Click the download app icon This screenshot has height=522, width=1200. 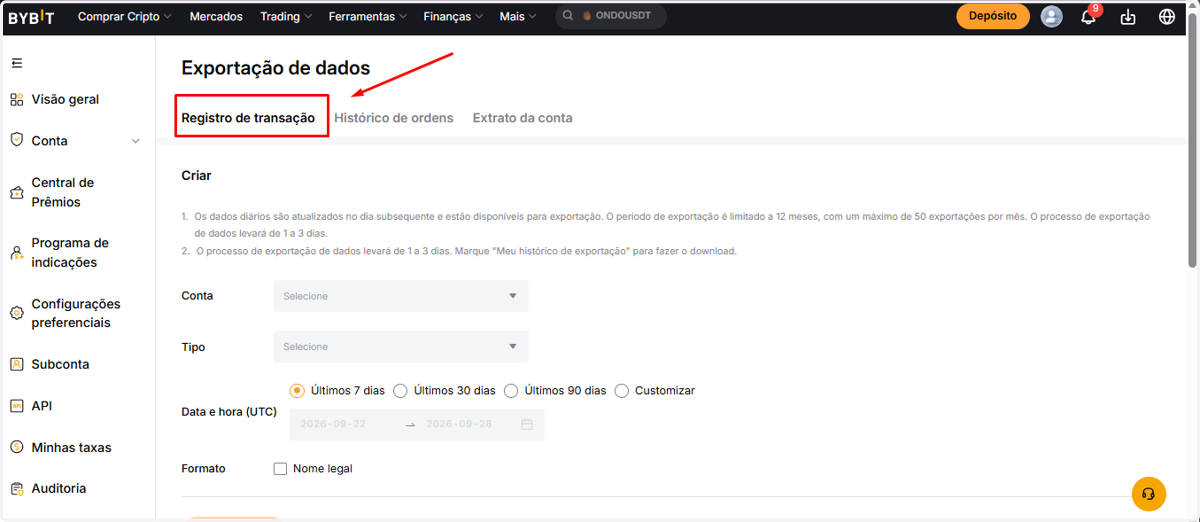coord(1128,17)
